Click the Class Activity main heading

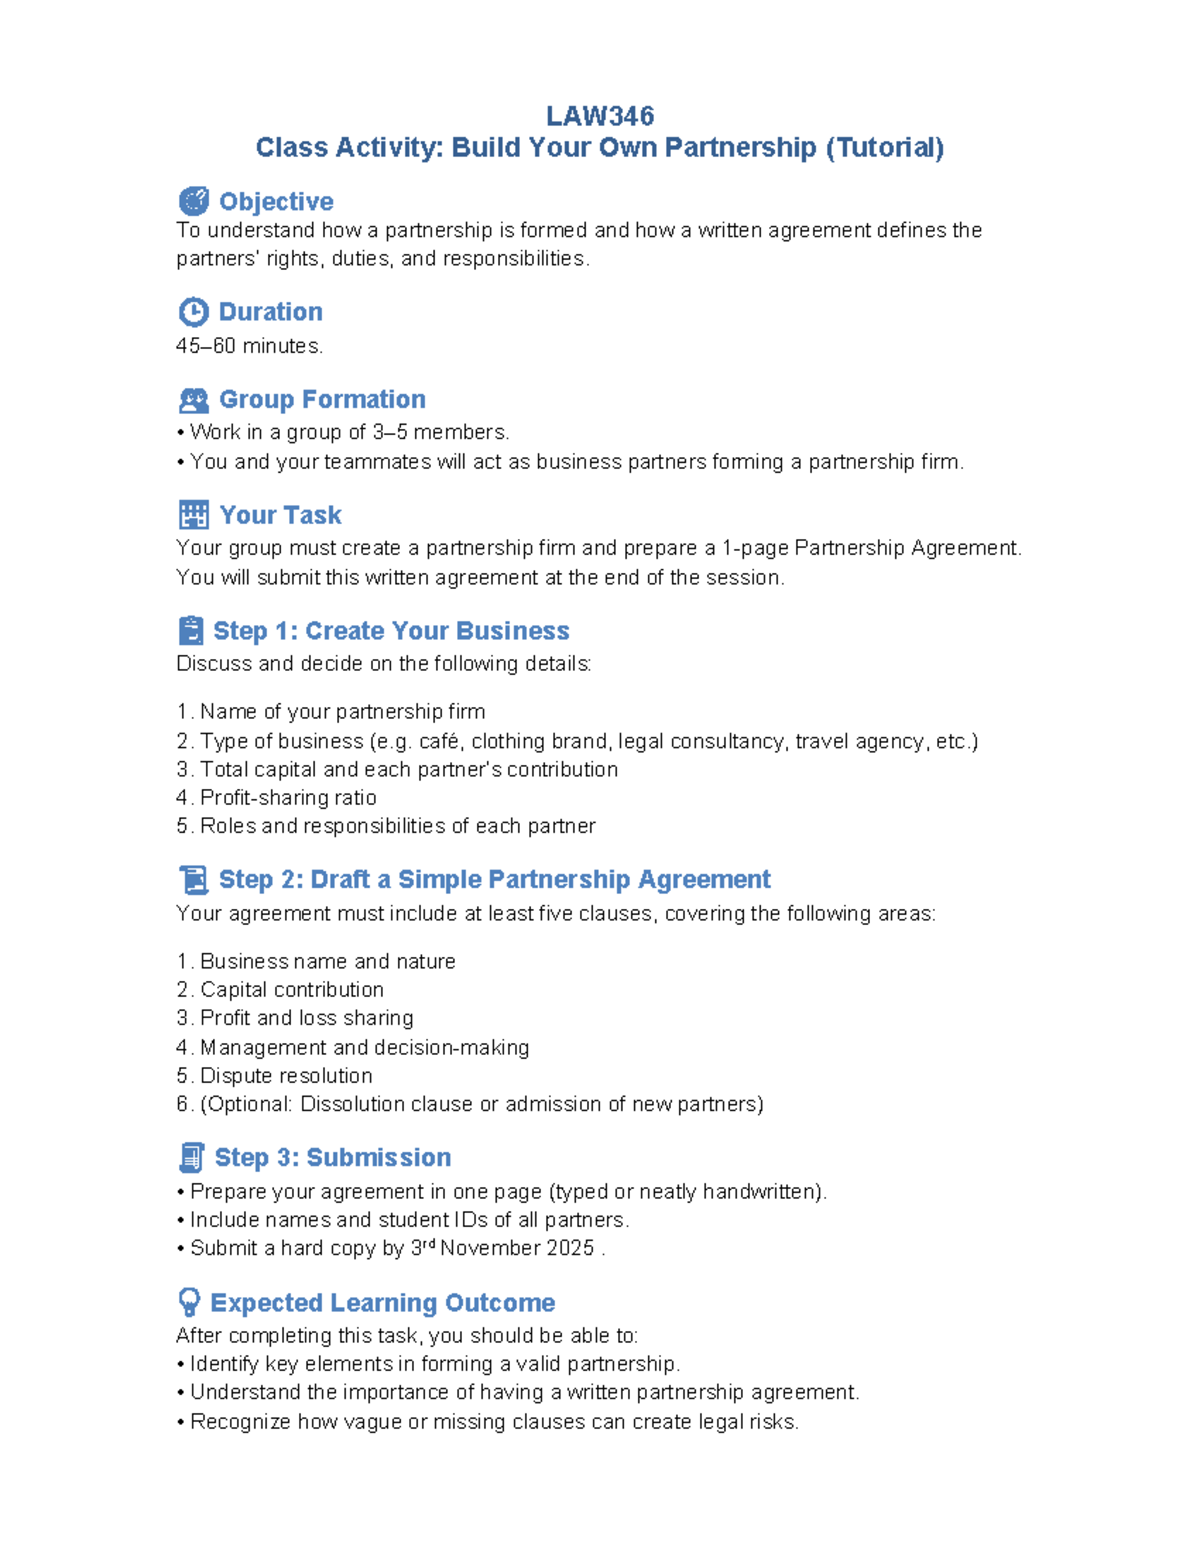click(x=600, y=148)
